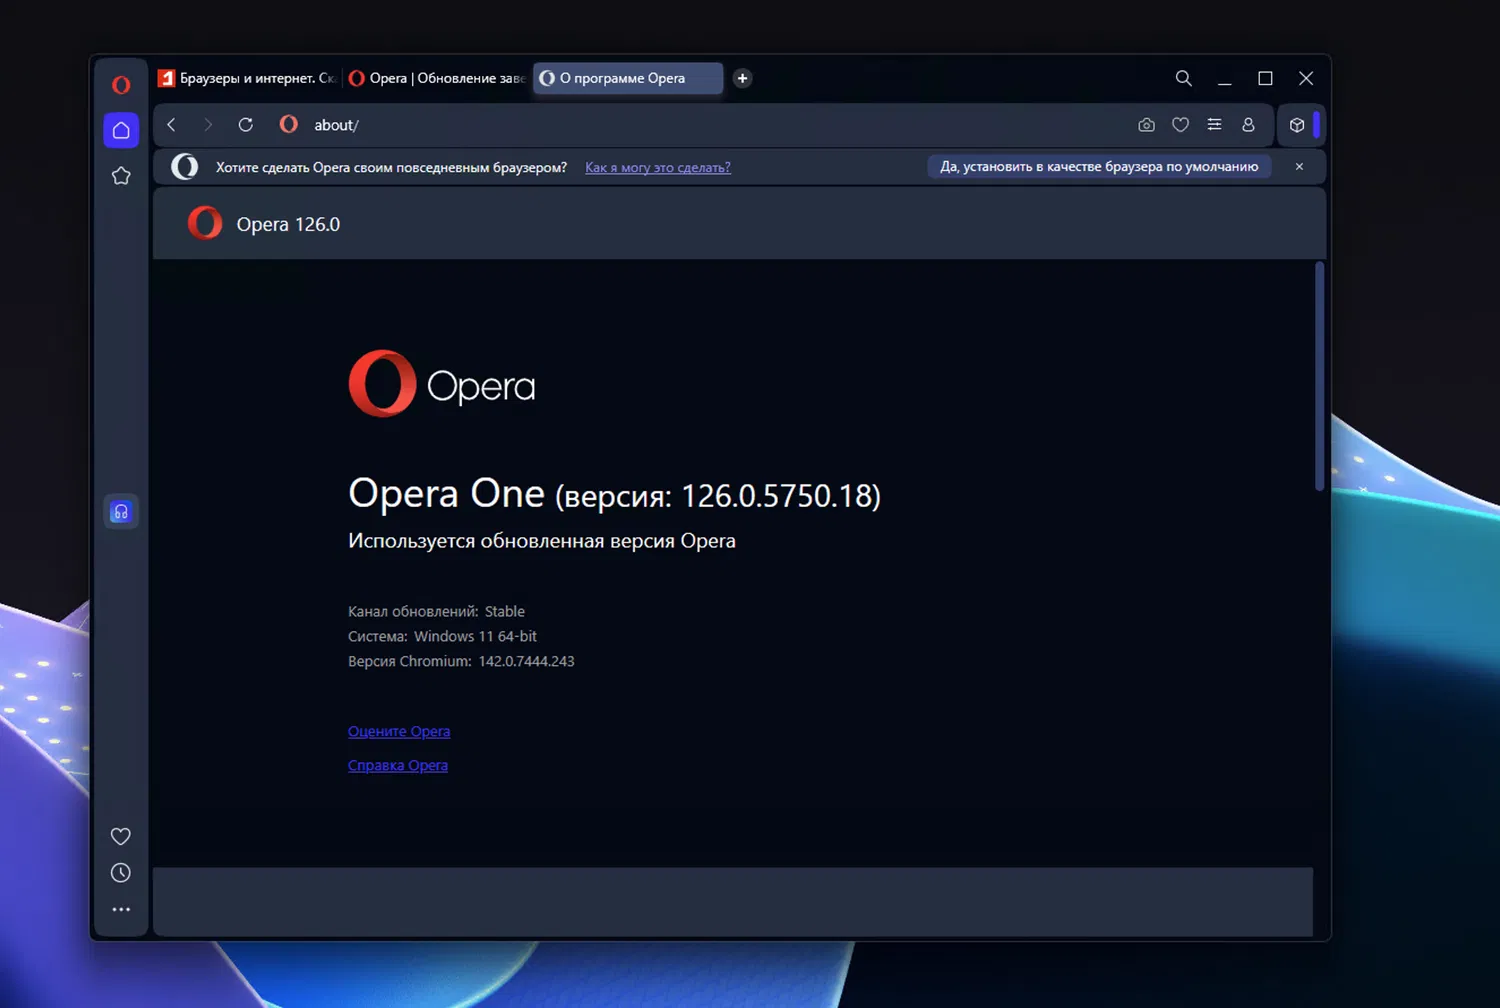Select the 'О программе Opera' tab

click(628, 78)
